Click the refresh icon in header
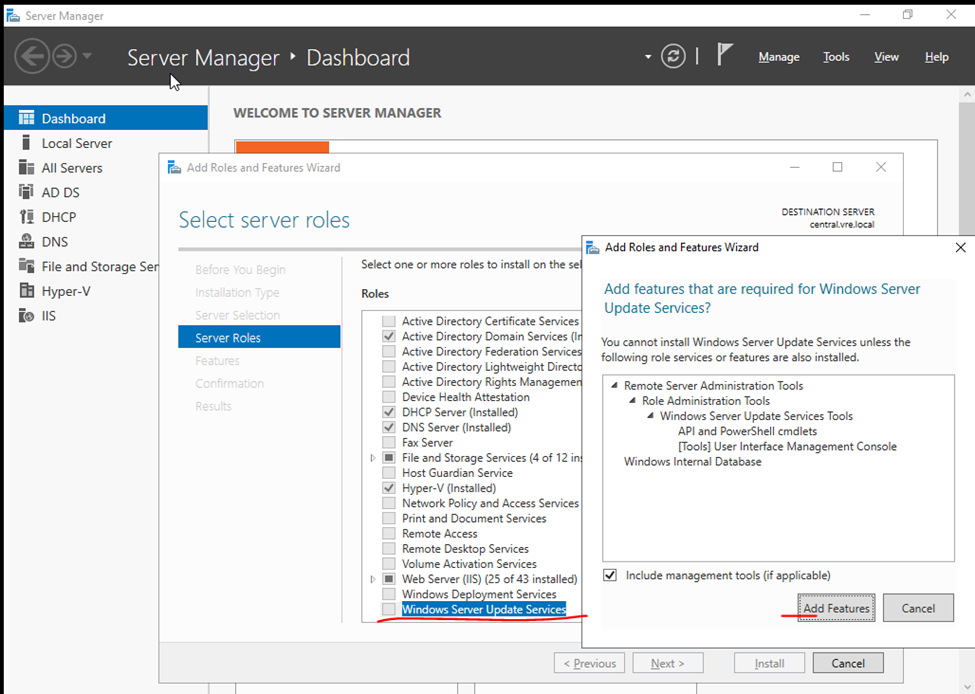 click(x=675, y=57)
